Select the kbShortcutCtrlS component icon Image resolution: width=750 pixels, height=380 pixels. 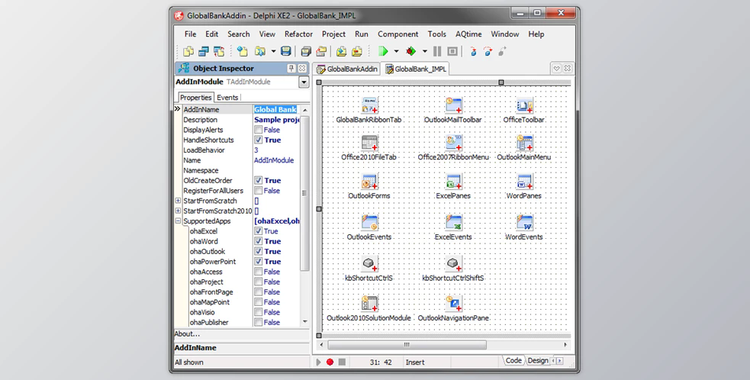369,264
